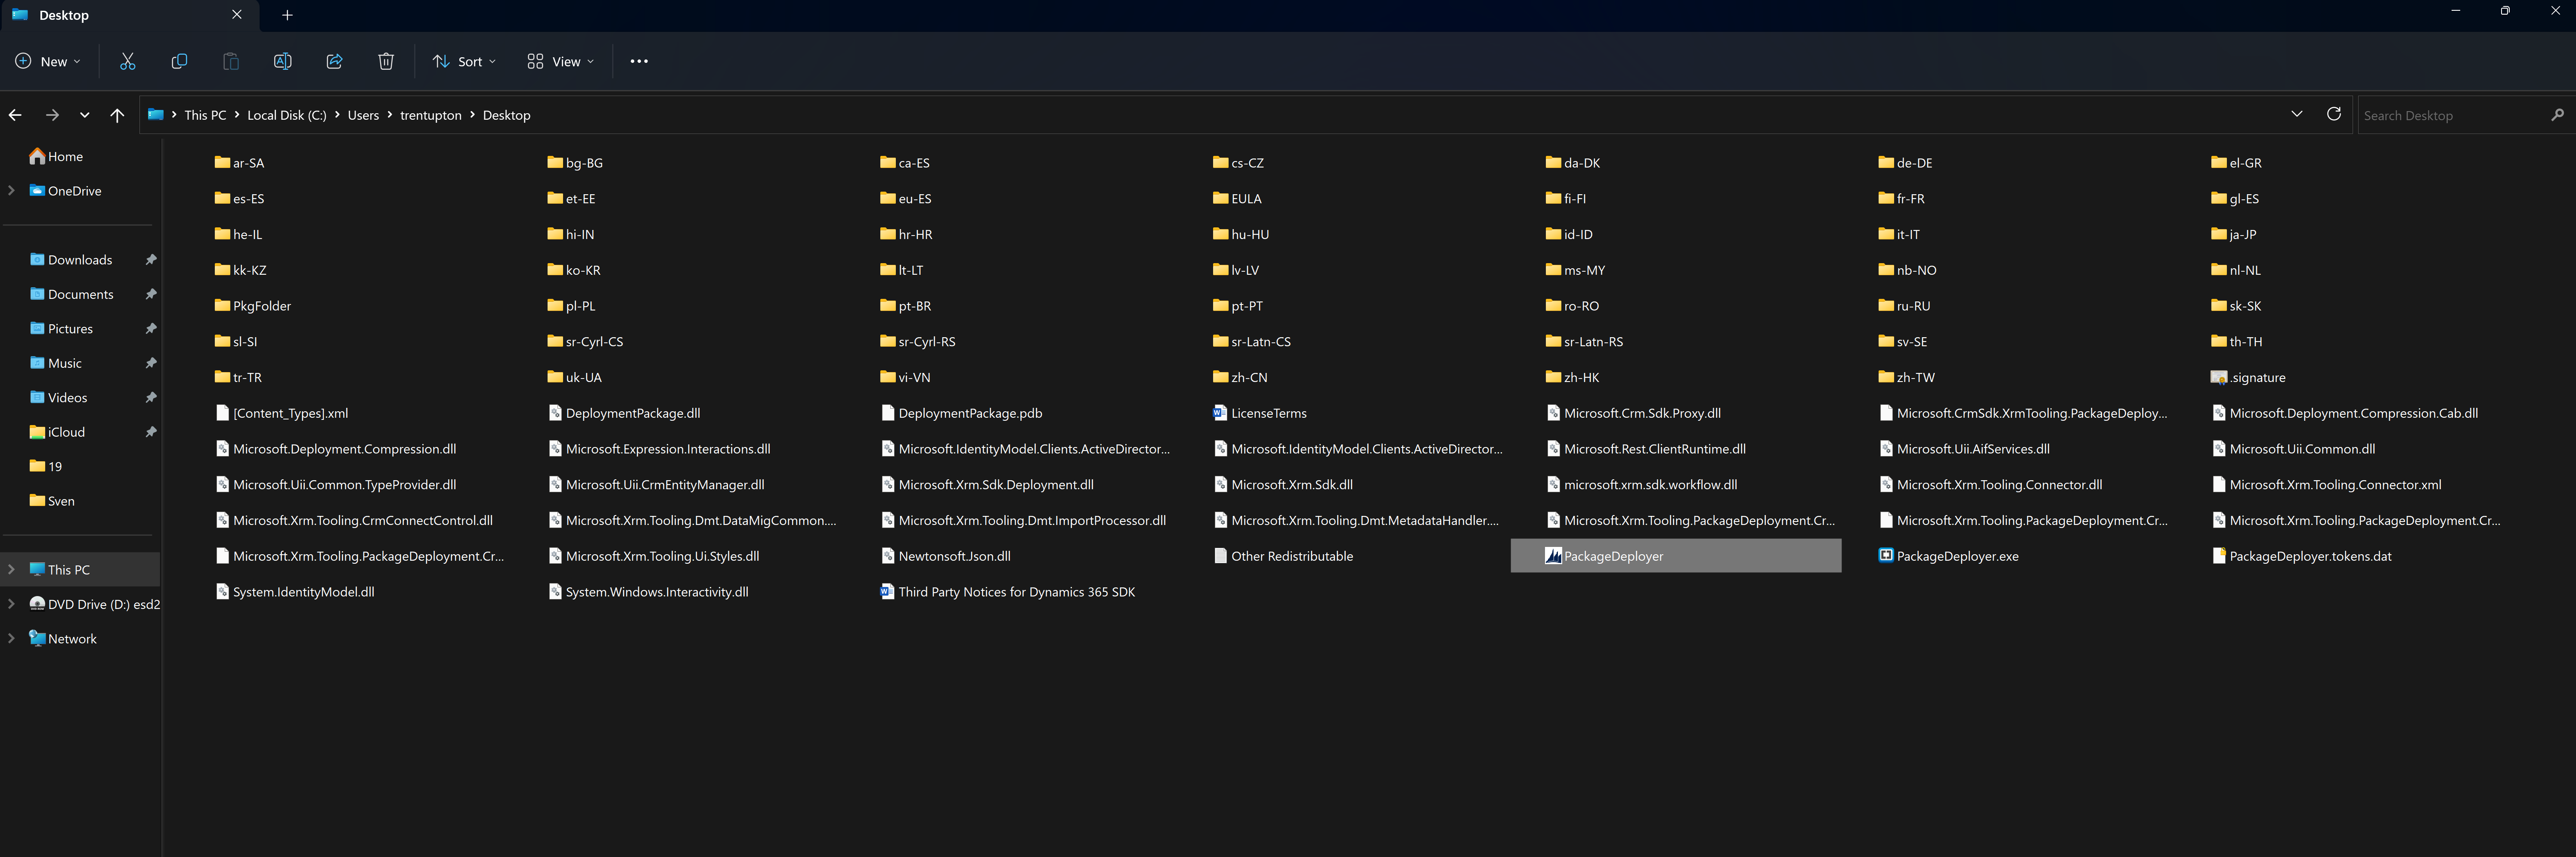This screenshot has width=2576, height=857.
Task: Go forward with the forward arrow
Action: tap(52, 115)
